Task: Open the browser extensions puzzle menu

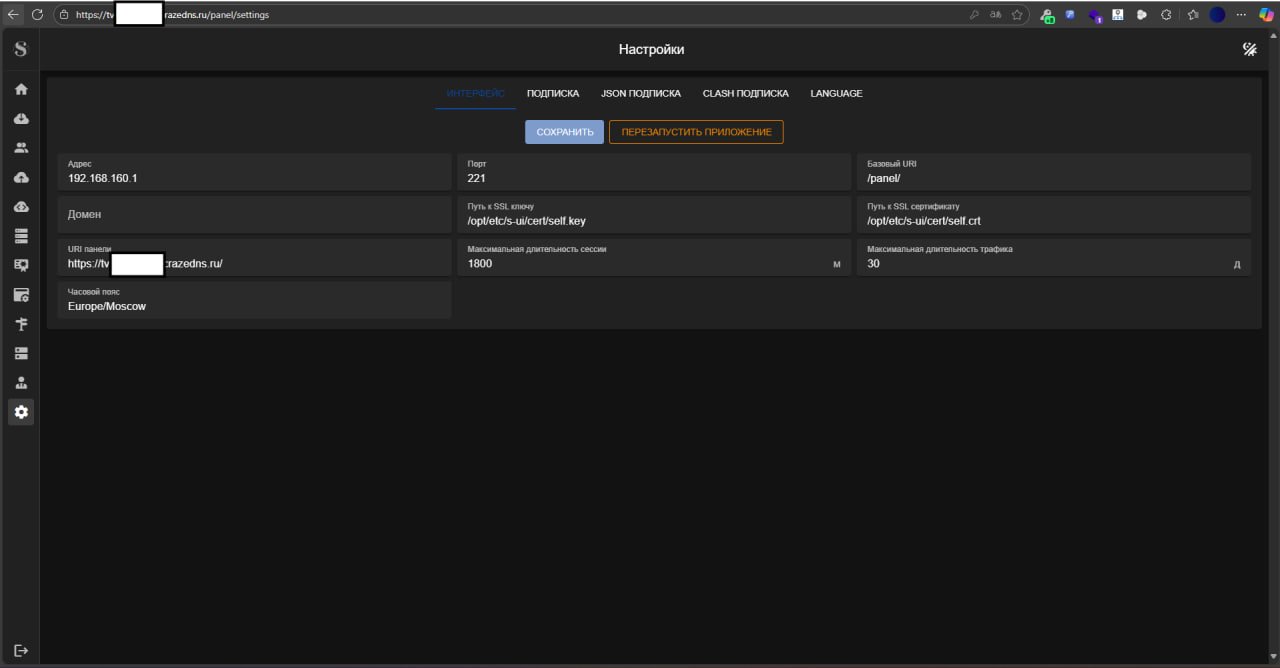Action: point(1166,15)
